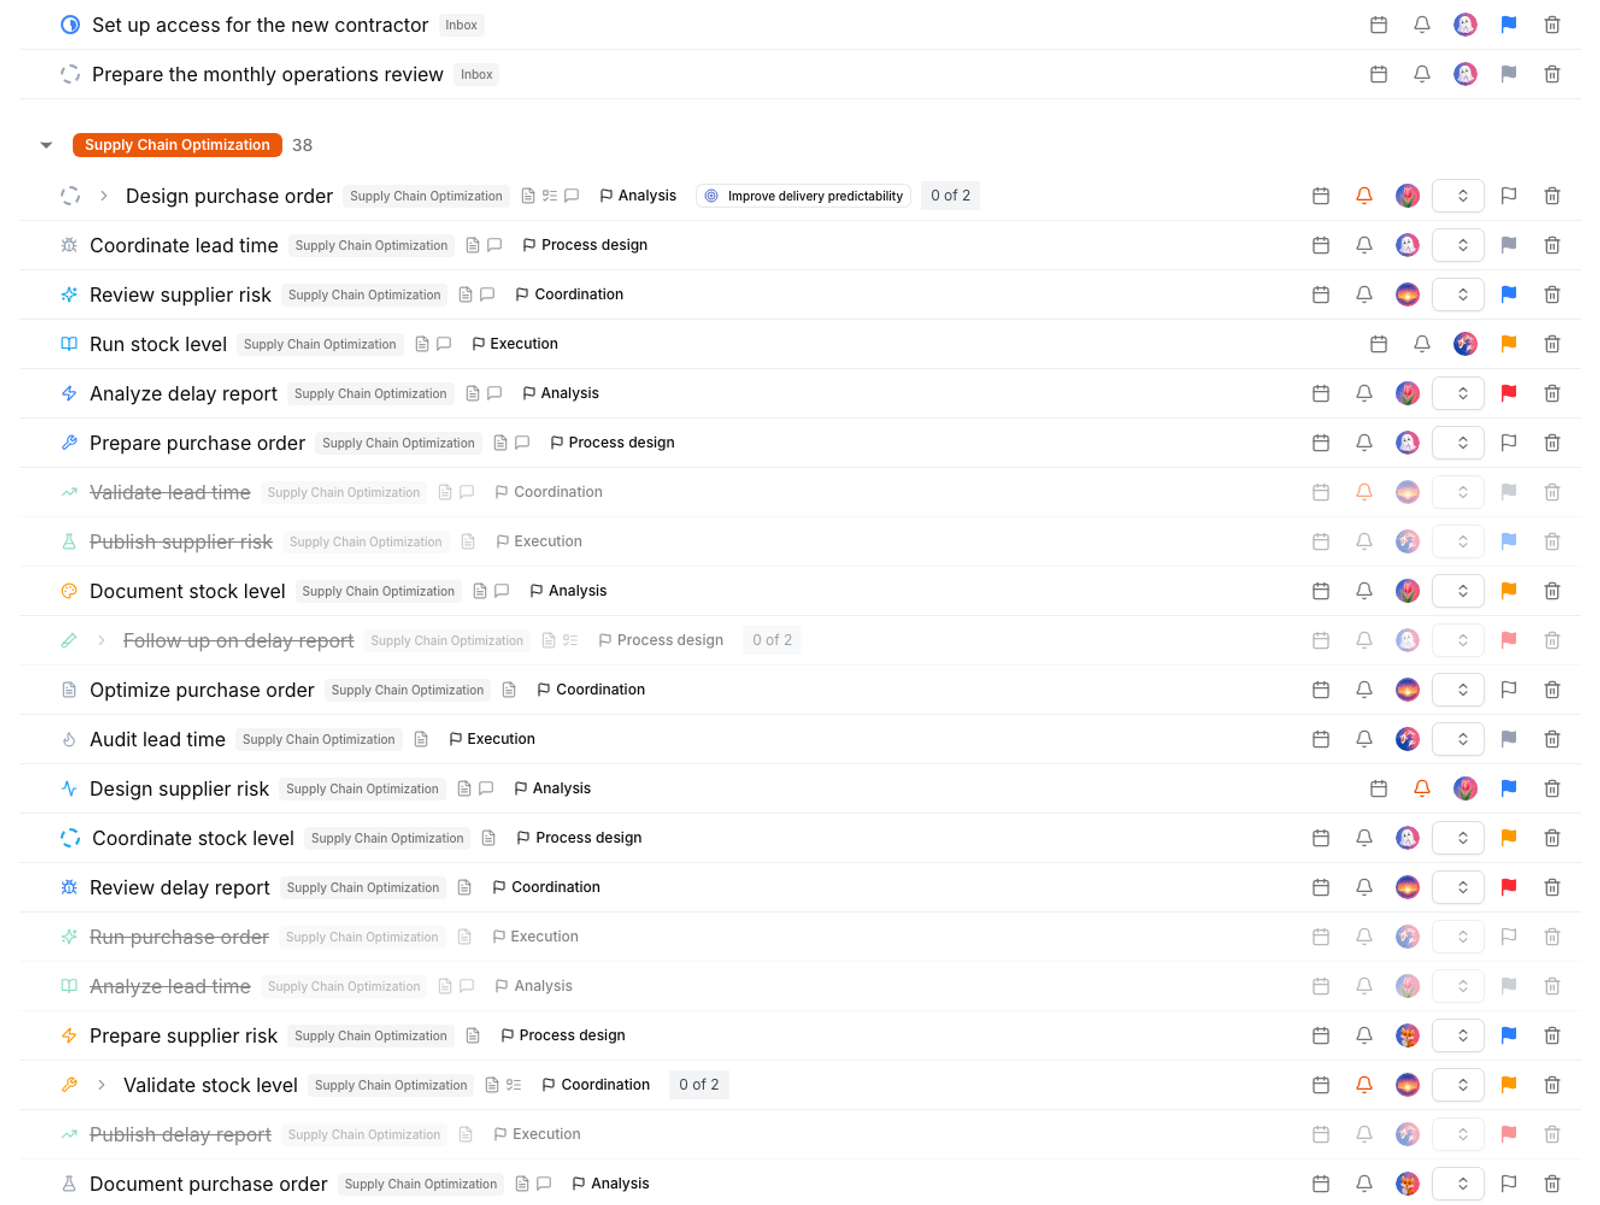Image resolution: width=1600 pixels, height=1205 pixels.
Task: Toggle status icon of 'Design purchase order'
Action: click(70, 196)
